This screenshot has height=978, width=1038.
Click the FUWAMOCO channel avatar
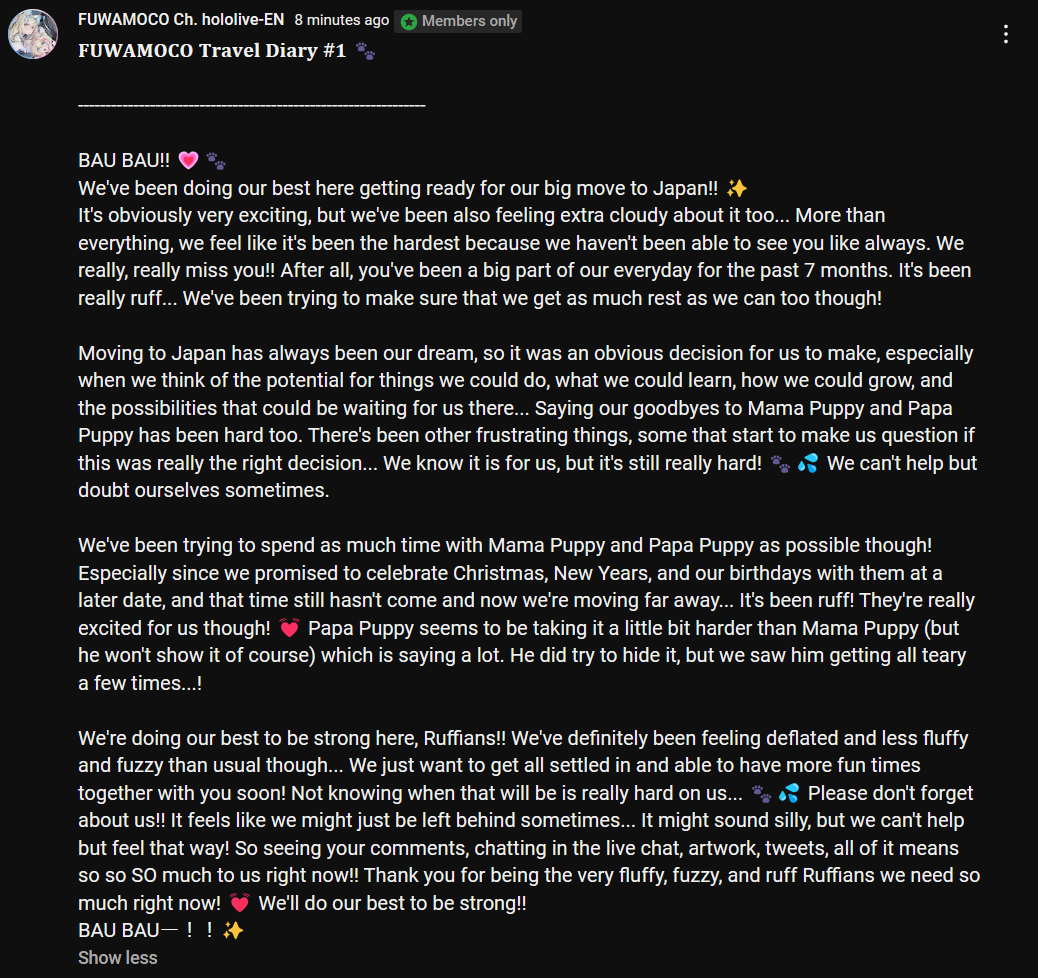point(33,34)
